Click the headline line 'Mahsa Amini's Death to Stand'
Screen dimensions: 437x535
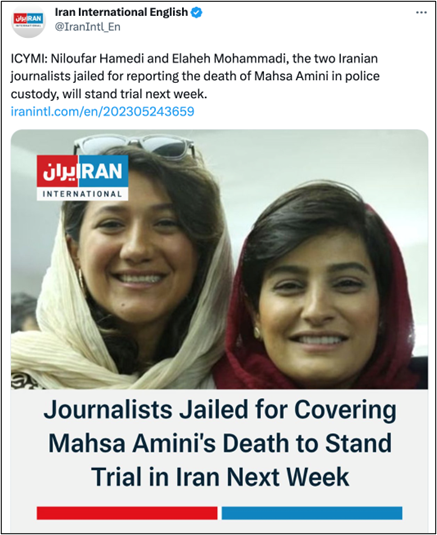pyautogui.click(x=220, y=444)
